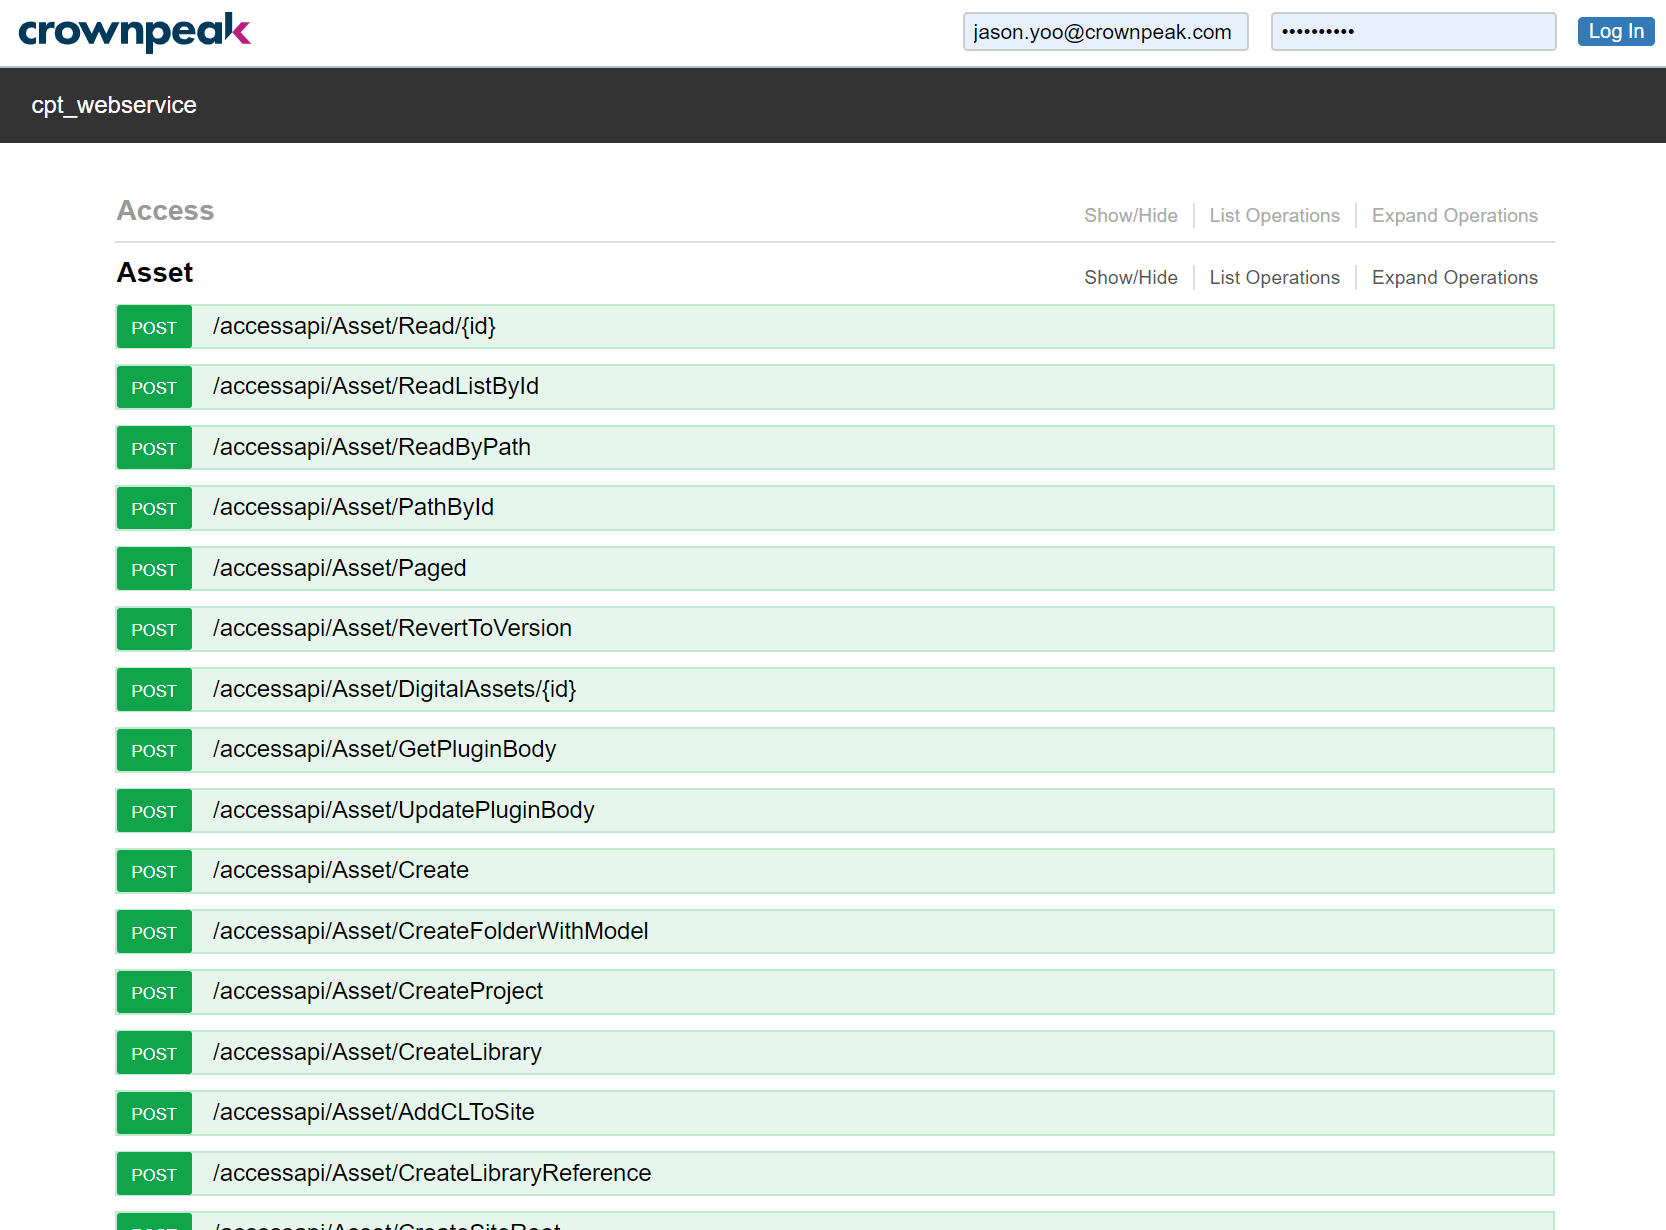
Task: Click the Crownpeak logo
Action: coord(135,32)
